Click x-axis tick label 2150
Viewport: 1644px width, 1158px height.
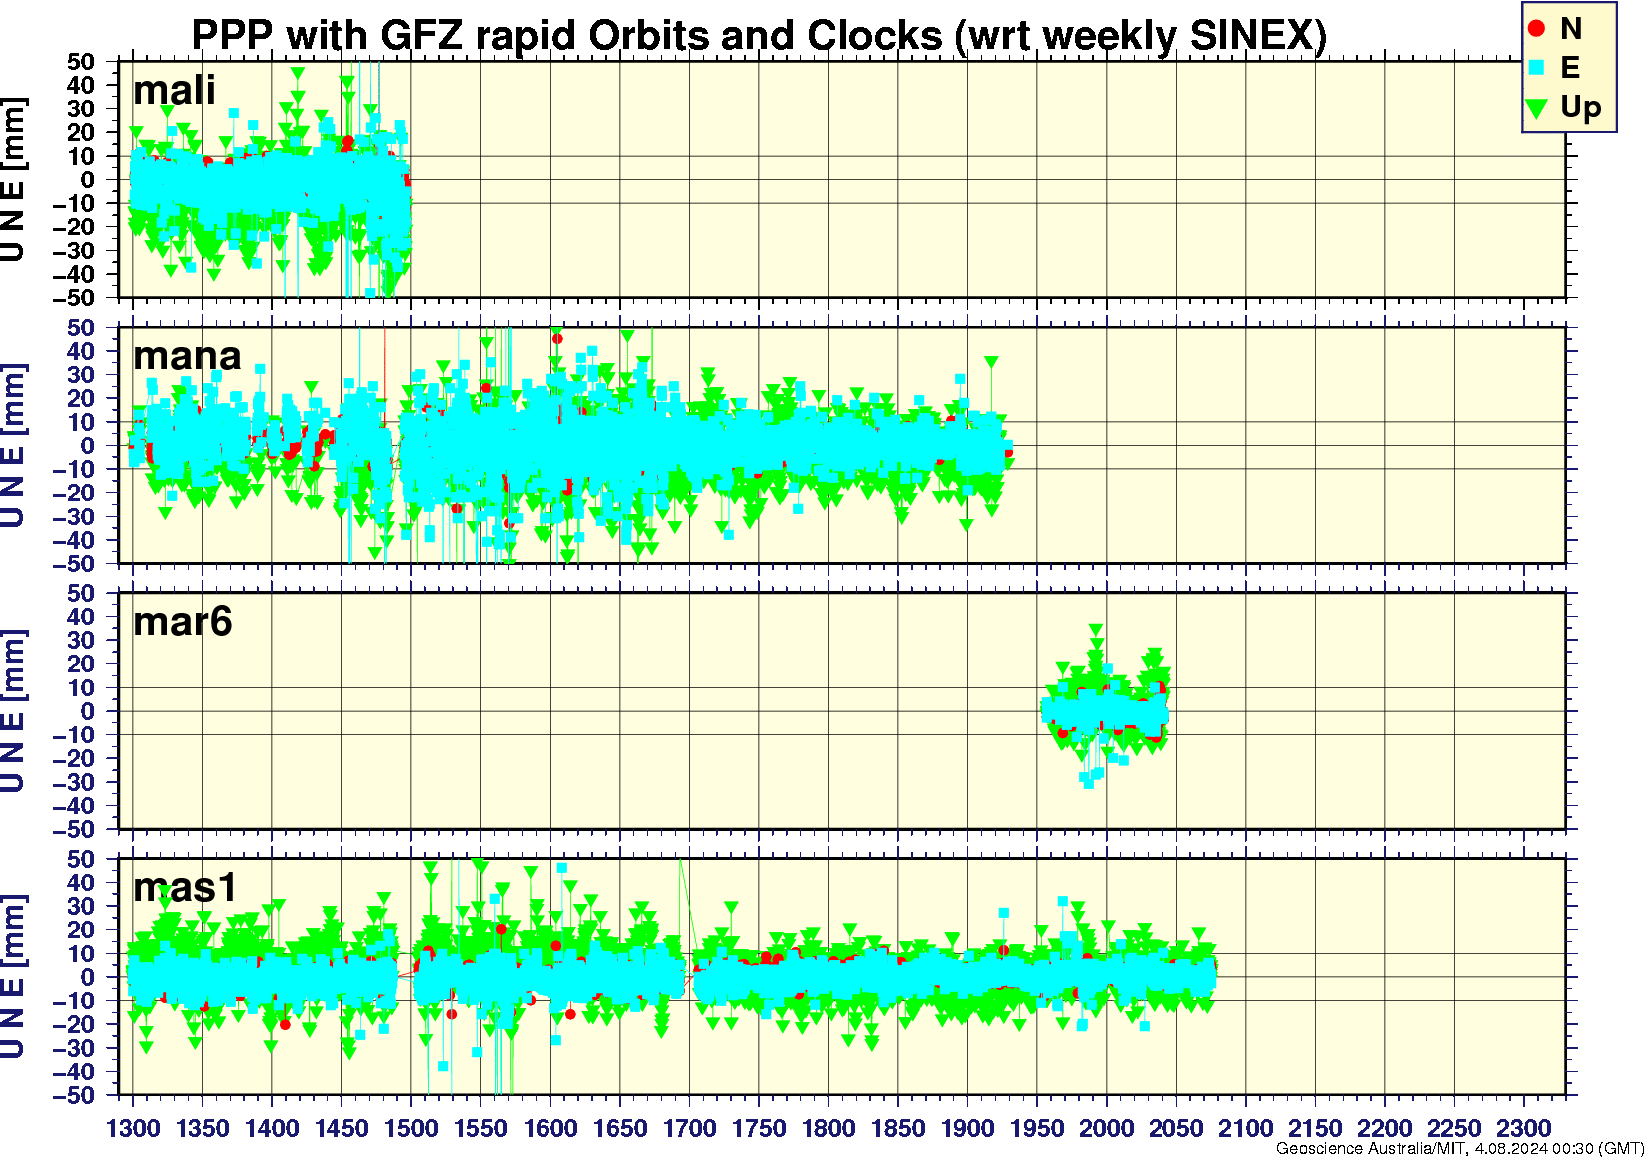pyautogui.click(x=1315, y=1128)
